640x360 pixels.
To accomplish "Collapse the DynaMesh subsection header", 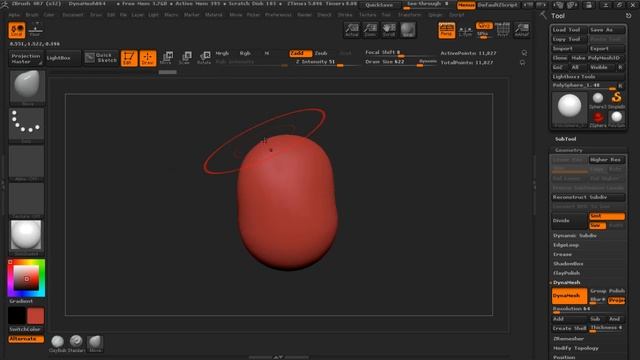I will [567, 282].
